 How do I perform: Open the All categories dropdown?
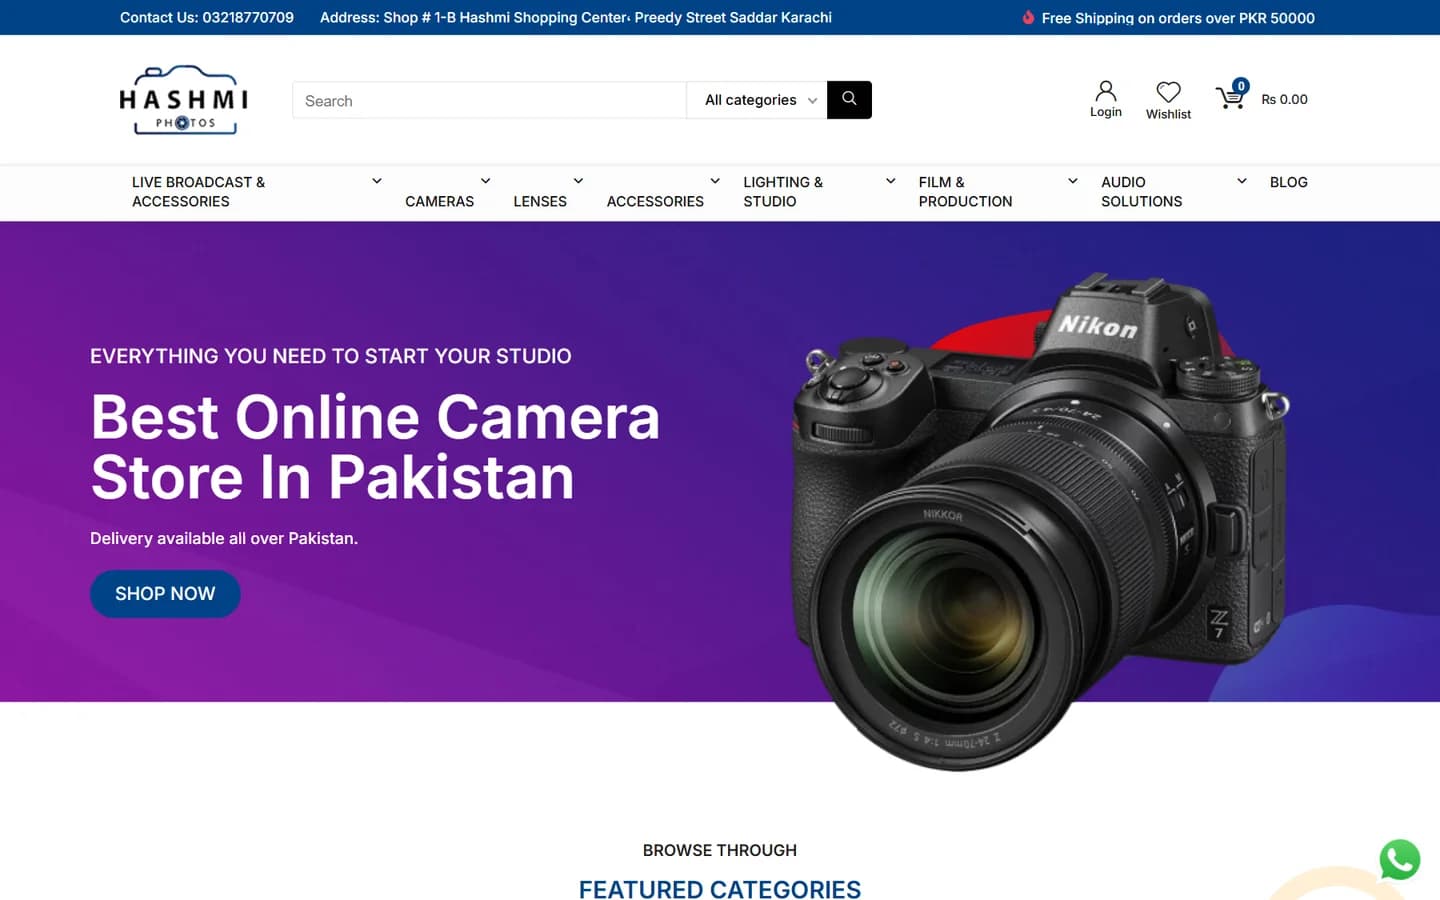[757, 100]
